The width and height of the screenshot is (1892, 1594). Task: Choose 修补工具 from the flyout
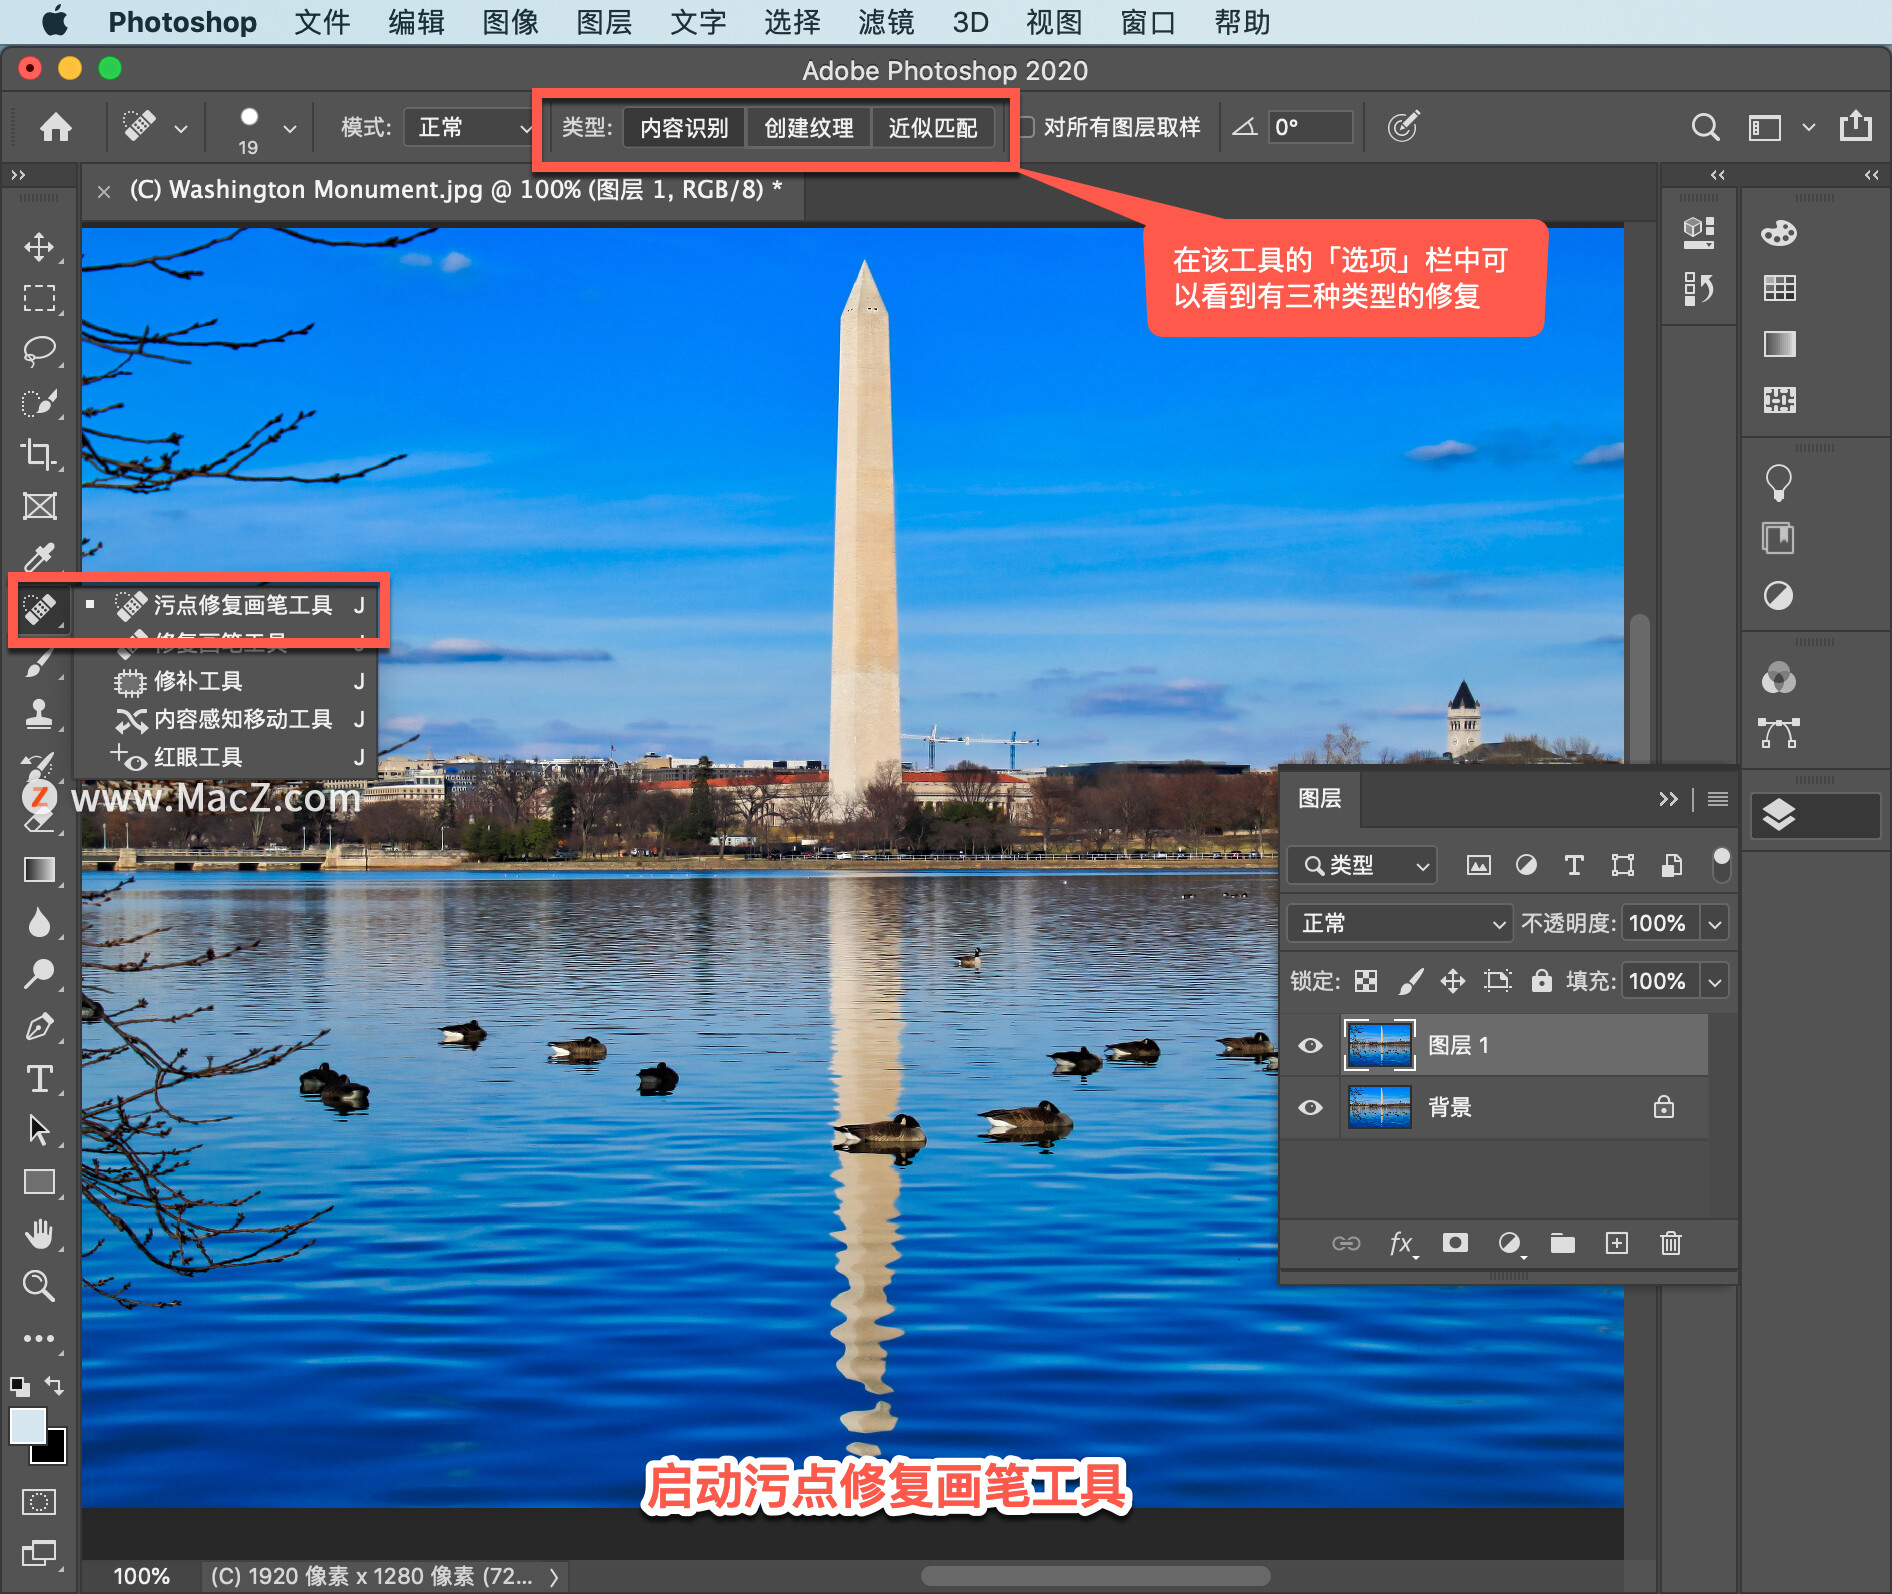(227, 681)
